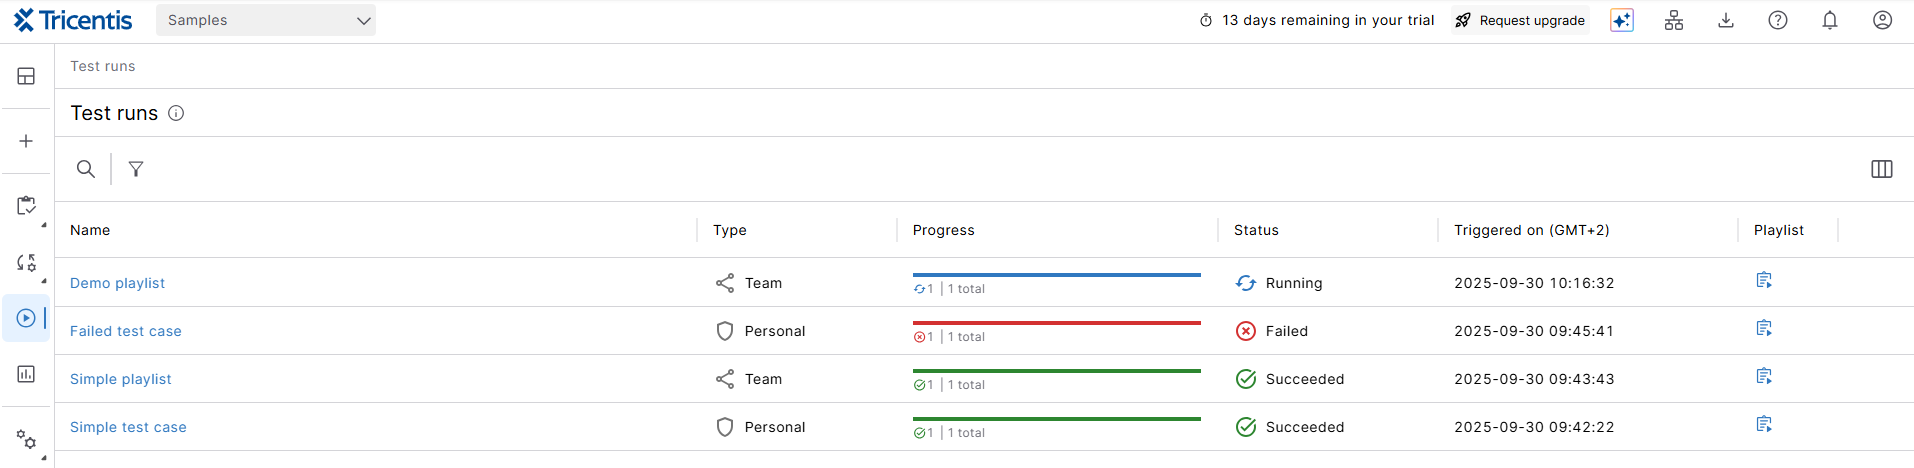Open the downloads icon in top bar
Viewport: 1914px width, 468px height.
pos(1725,20)
